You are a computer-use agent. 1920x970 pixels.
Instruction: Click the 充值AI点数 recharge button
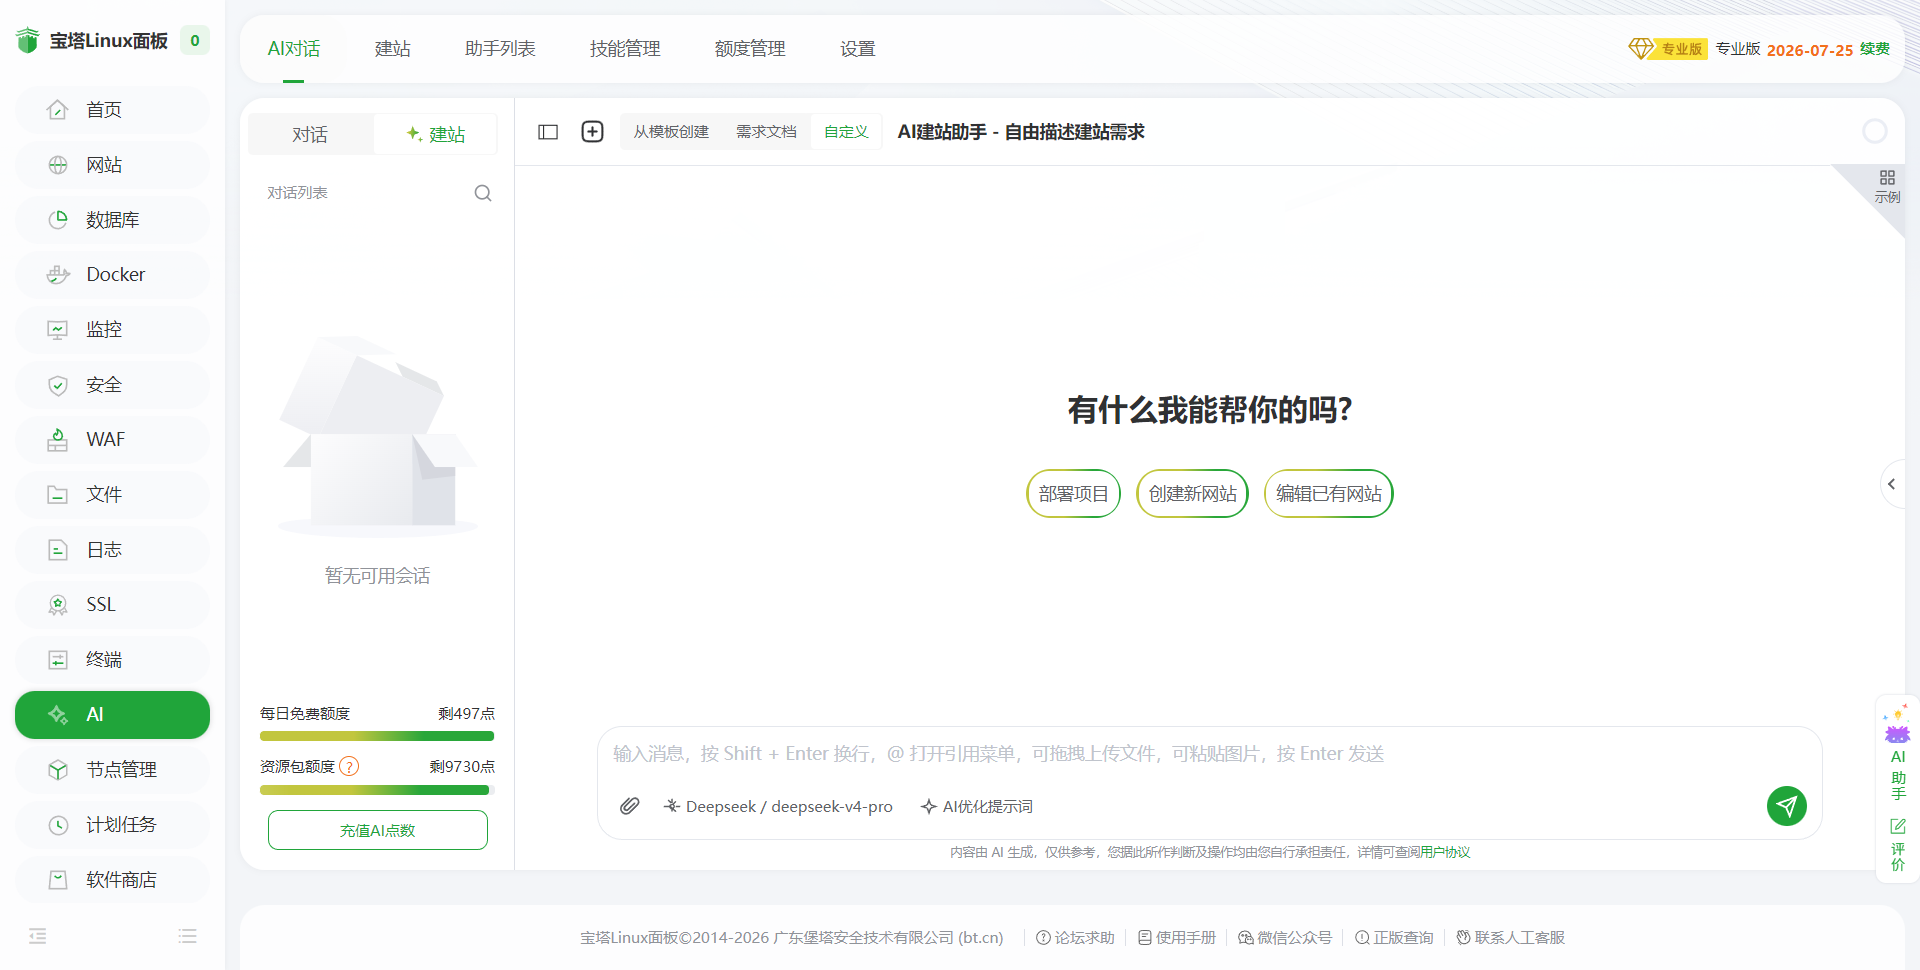coord(378,830)
